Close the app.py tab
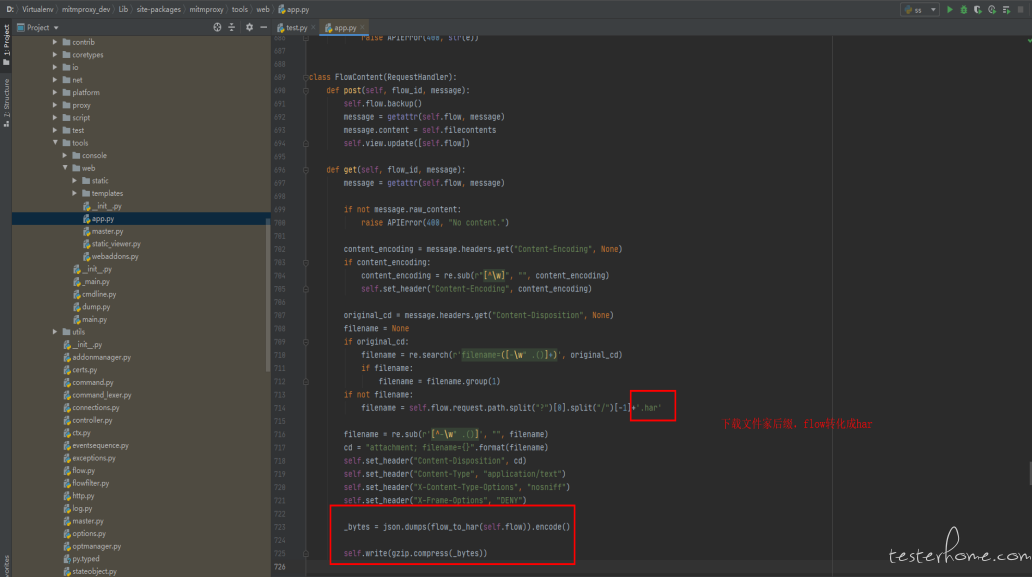 362,28
